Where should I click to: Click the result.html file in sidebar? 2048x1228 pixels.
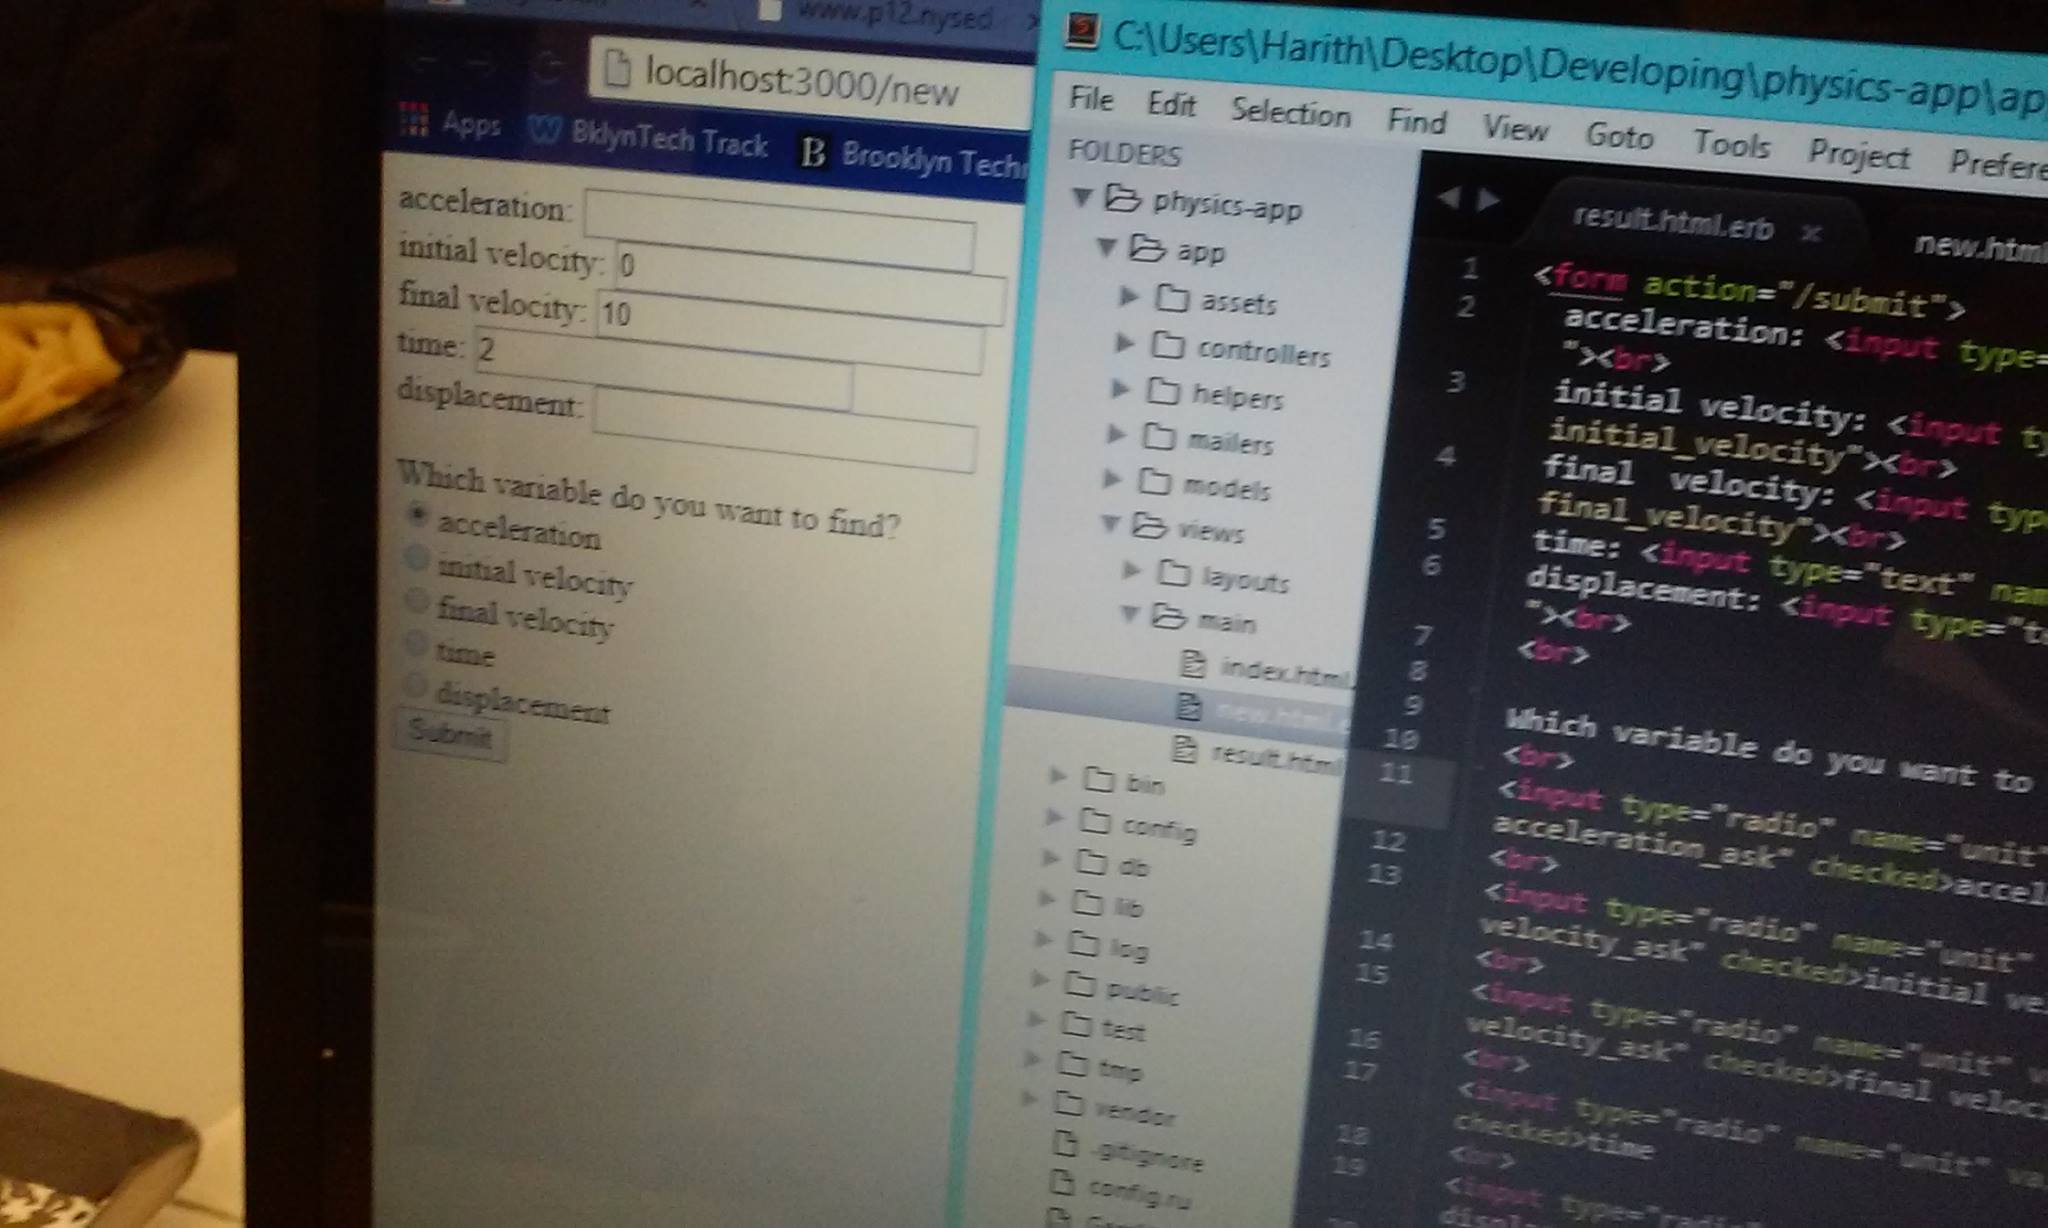pyautogui.click(x=1270, y=756)
